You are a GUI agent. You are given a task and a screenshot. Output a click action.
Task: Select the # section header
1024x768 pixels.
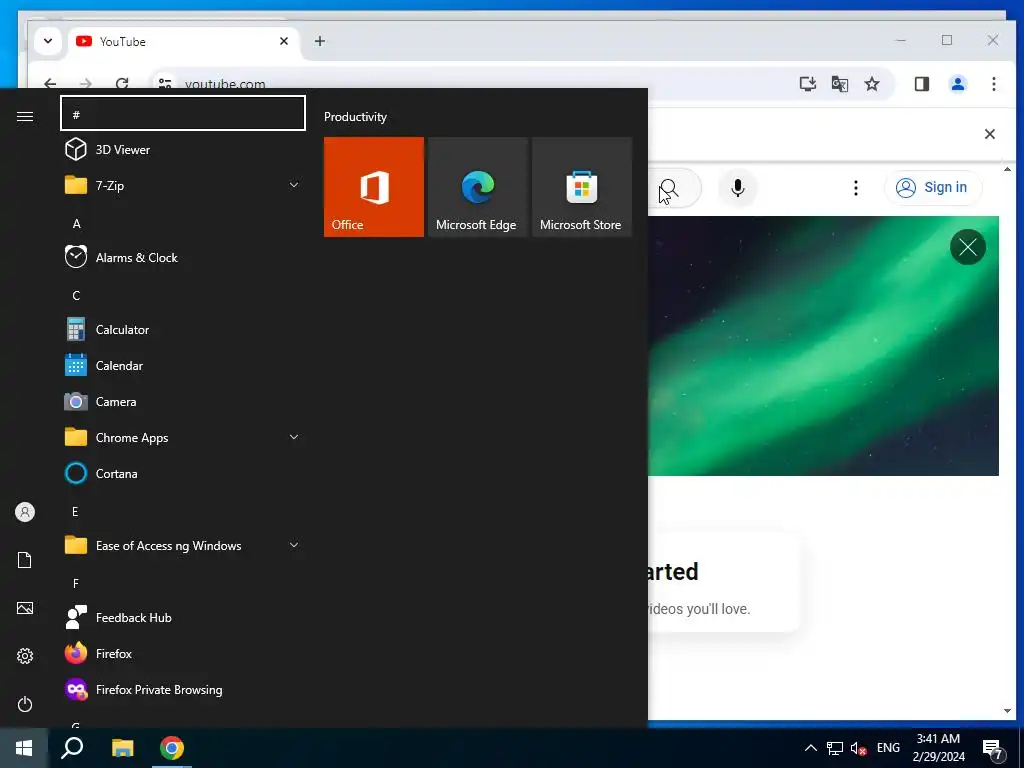(x=183, y=113)
